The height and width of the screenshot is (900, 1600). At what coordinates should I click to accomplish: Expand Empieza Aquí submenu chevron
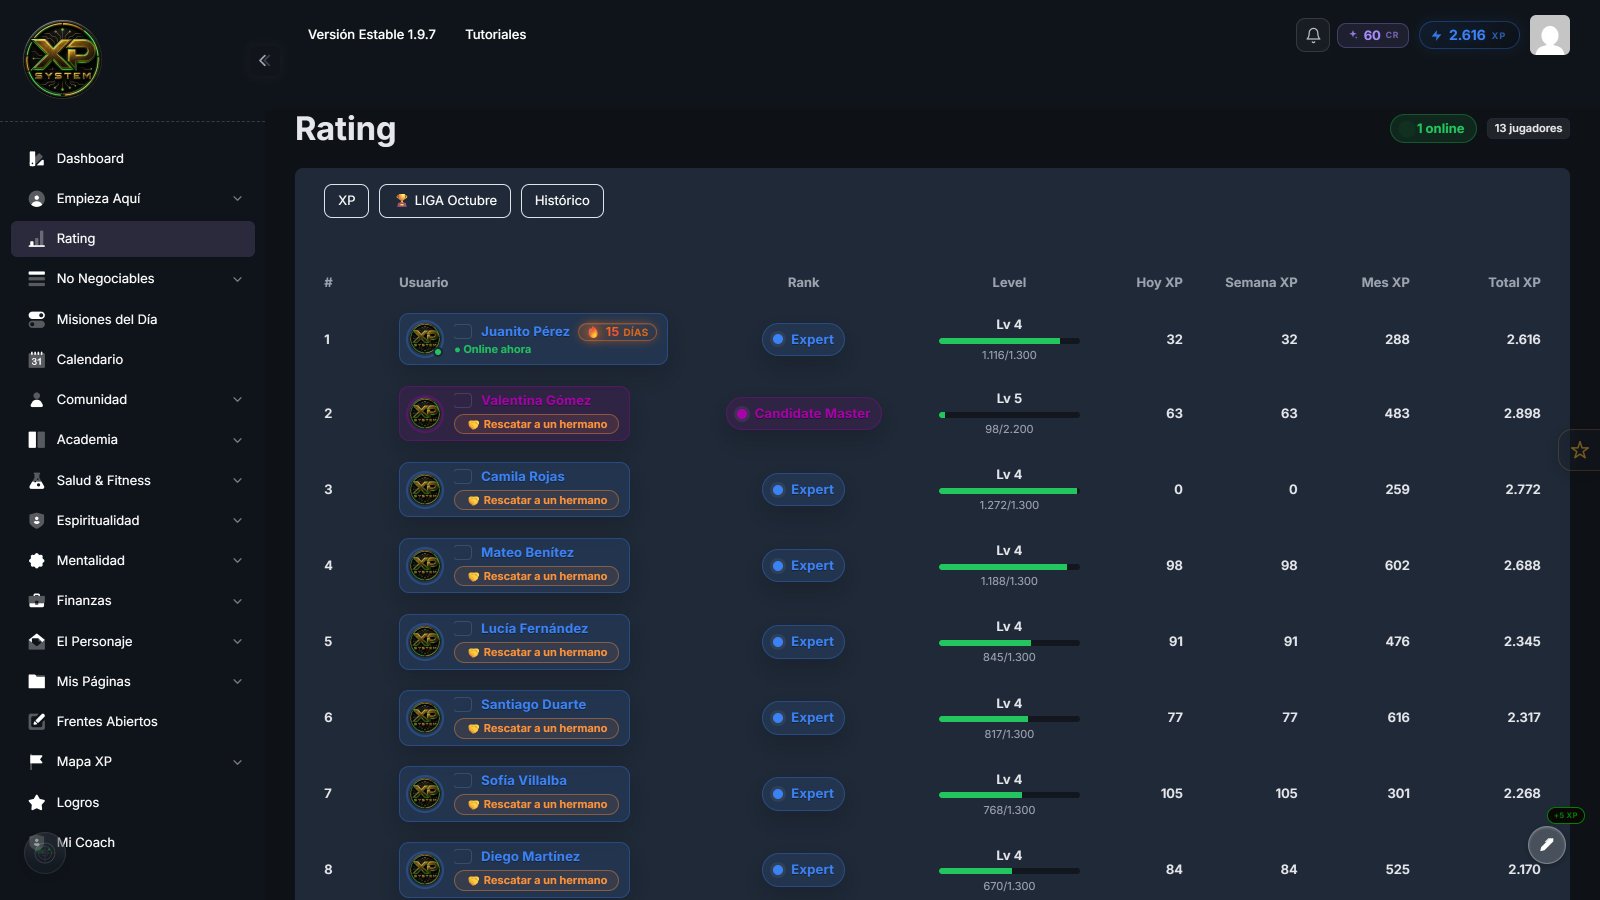pyautogui.click(x=237, y=199)
